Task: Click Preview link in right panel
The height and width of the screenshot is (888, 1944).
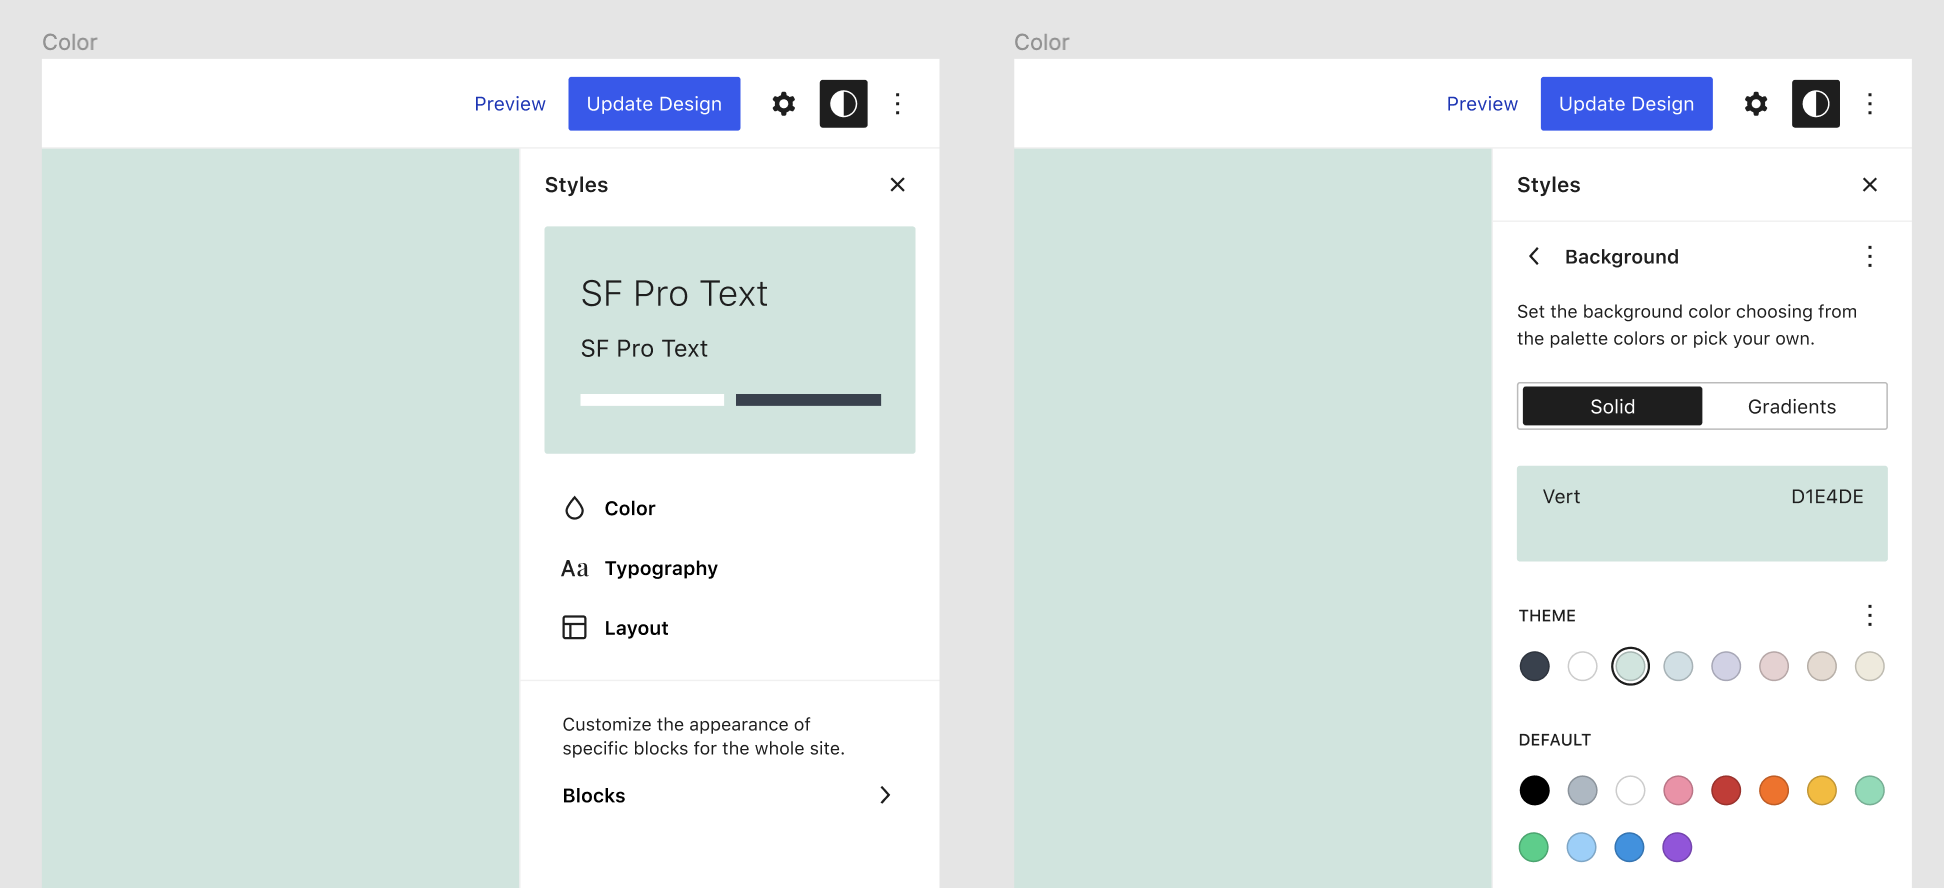Action: (x=1482, y=104)
